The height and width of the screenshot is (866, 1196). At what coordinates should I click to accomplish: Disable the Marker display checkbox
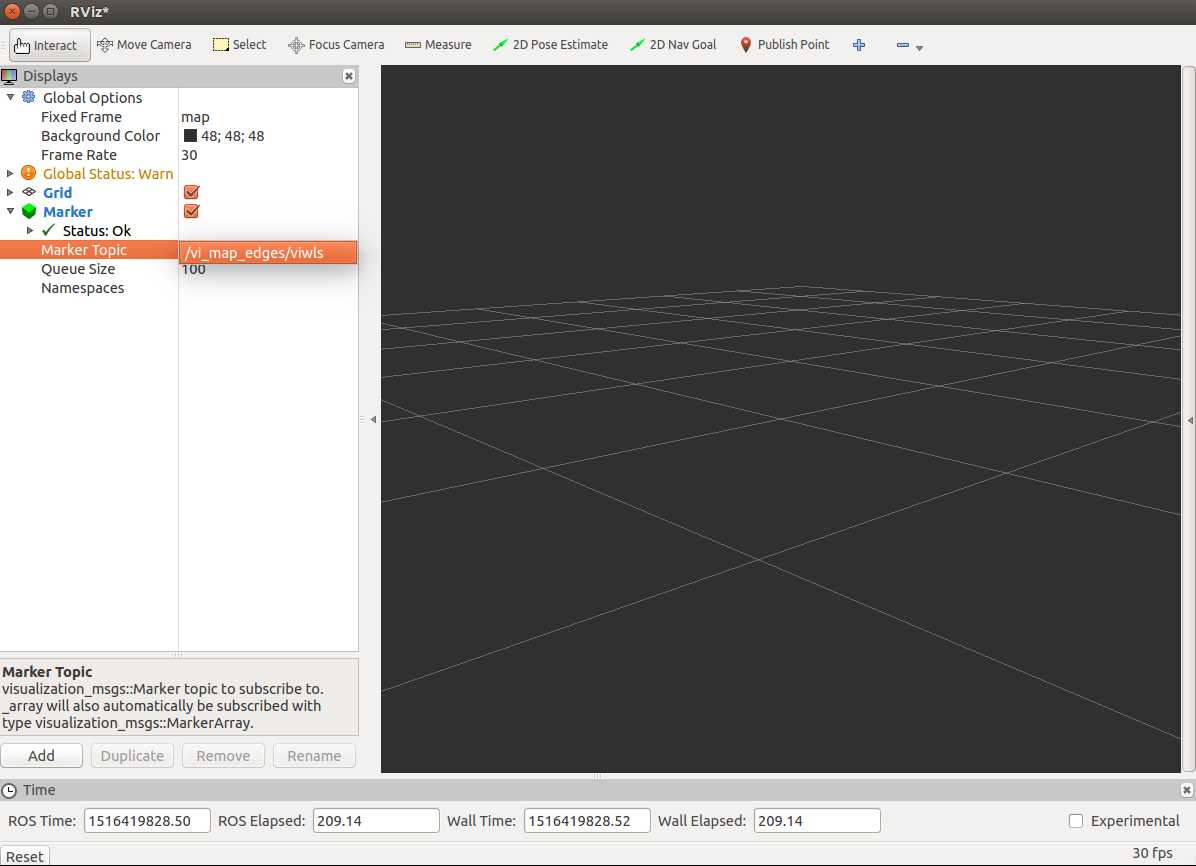(191, 211)
